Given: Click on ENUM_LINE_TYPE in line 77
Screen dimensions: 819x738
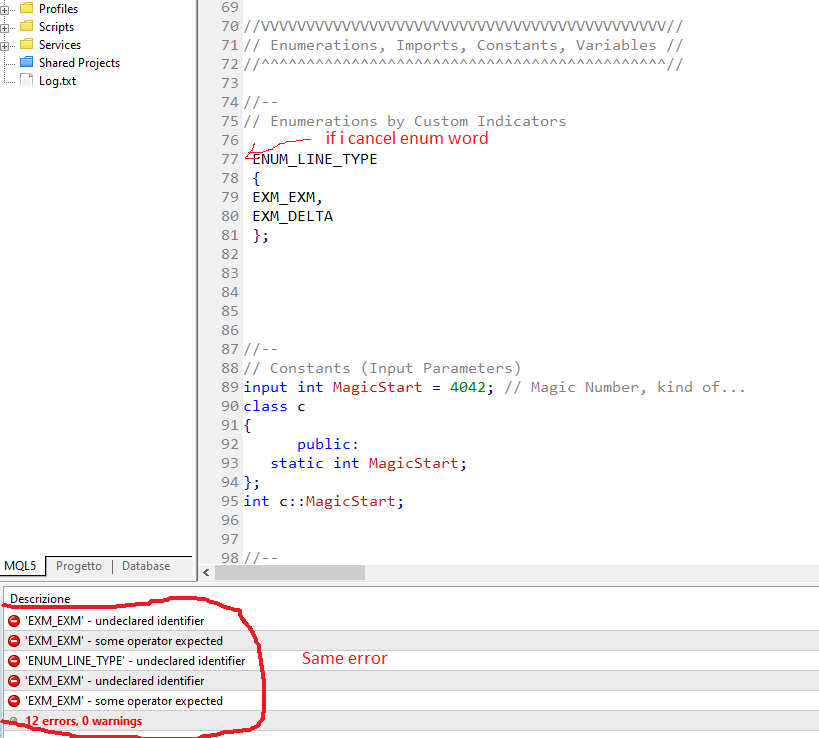Looking at the screenshot, I should pos(315,159).
